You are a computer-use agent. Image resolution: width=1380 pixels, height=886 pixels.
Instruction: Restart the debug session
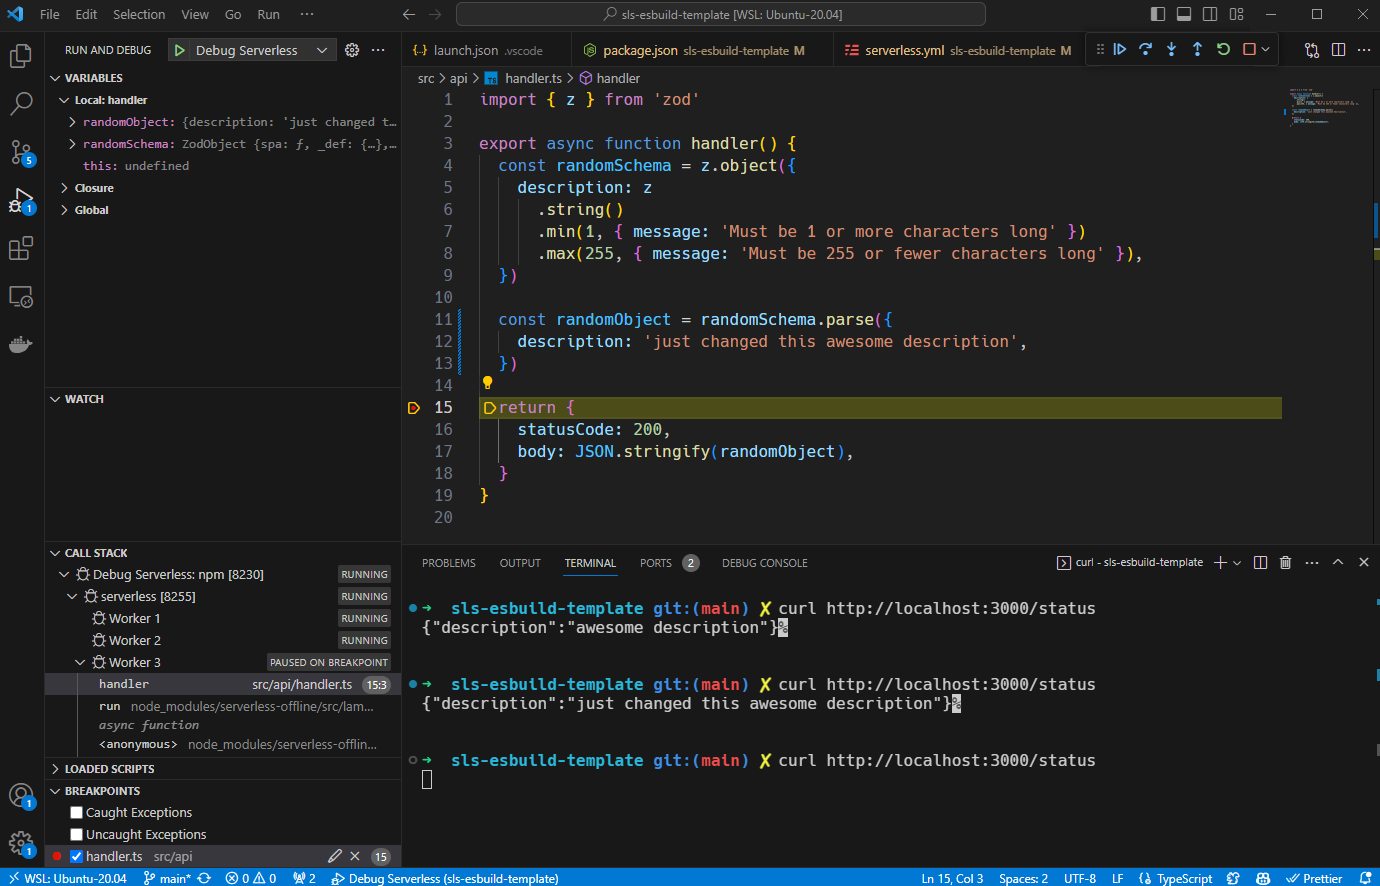click(1223, 49)
